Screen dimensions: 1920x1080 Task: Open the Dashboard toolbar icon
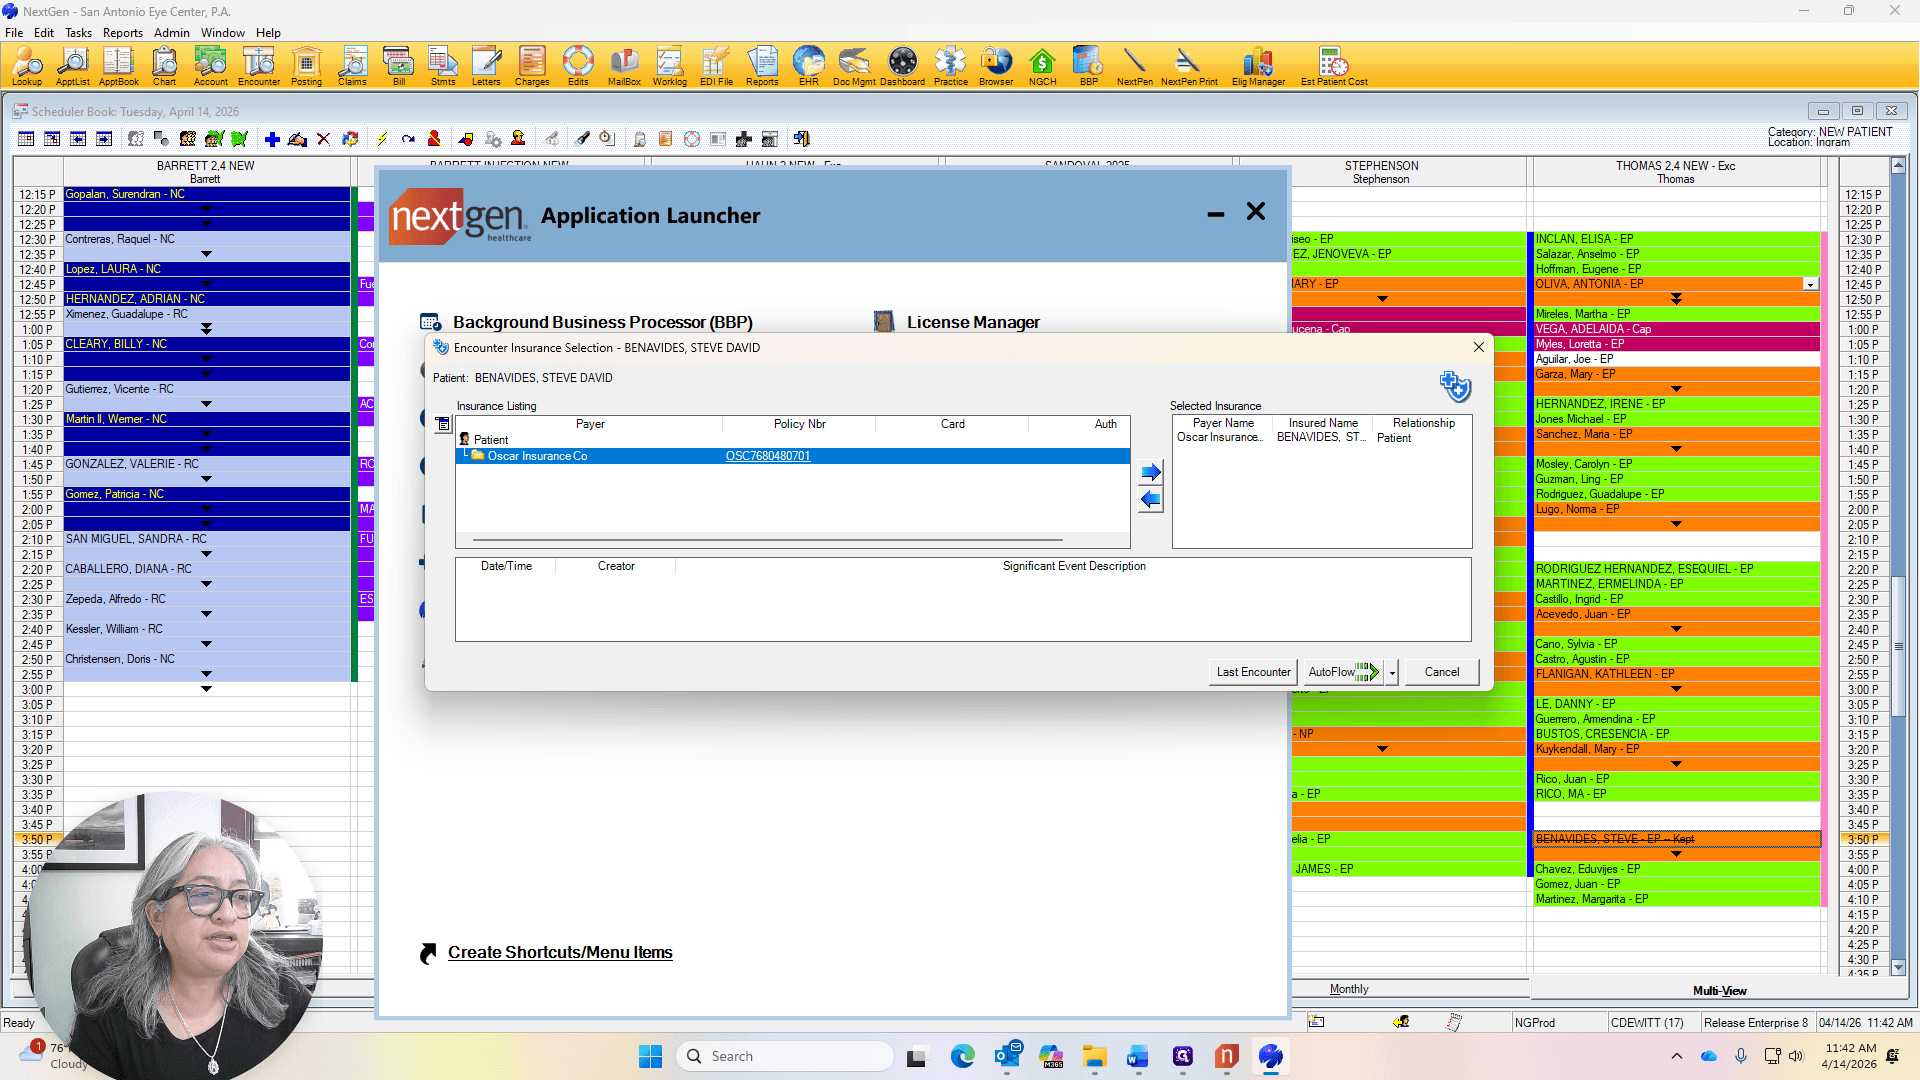(x=902, y=66)
